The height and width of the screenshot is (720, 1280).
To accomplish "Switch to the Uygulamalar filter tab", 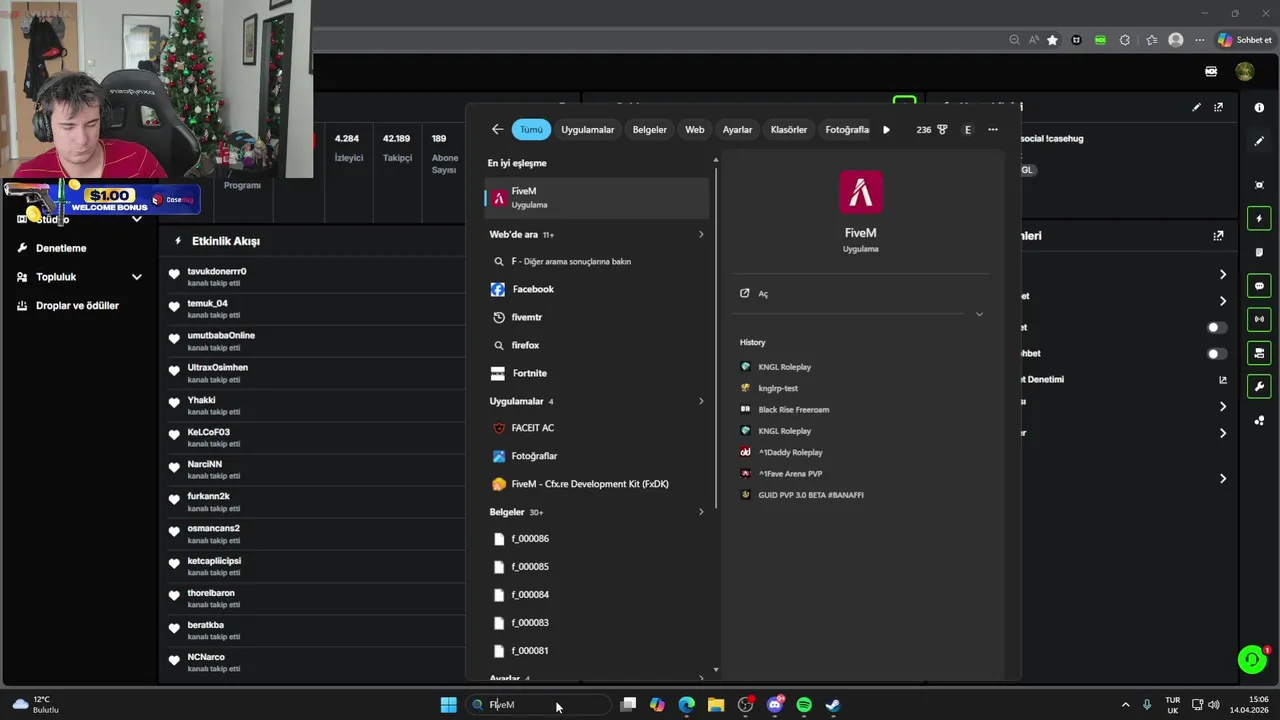I will coord(588,129).
